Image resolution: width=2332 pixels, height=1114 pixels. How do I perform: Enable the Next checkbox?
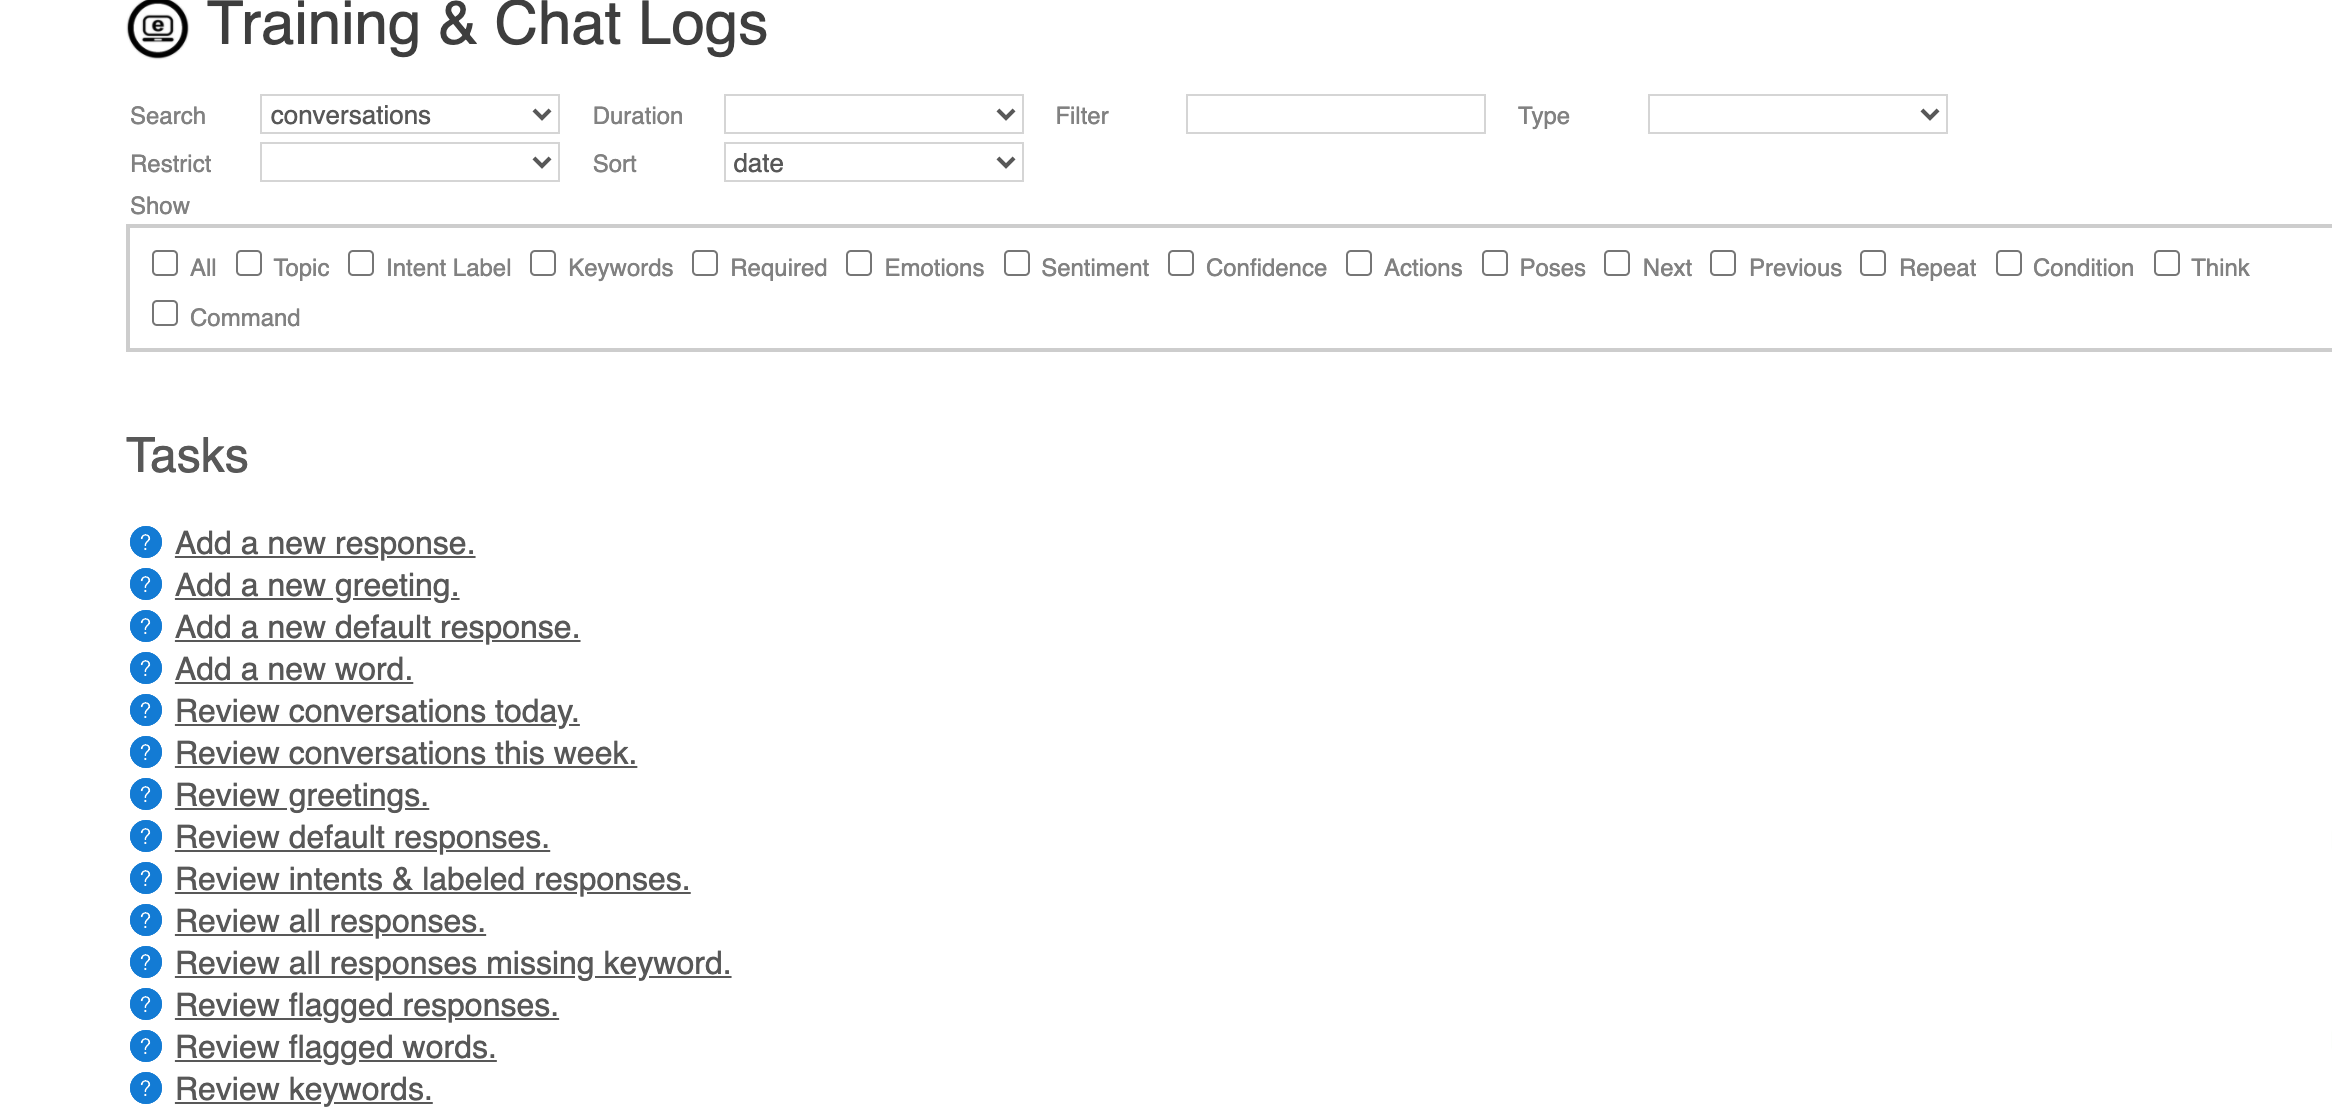click(x=1617, y=263)
